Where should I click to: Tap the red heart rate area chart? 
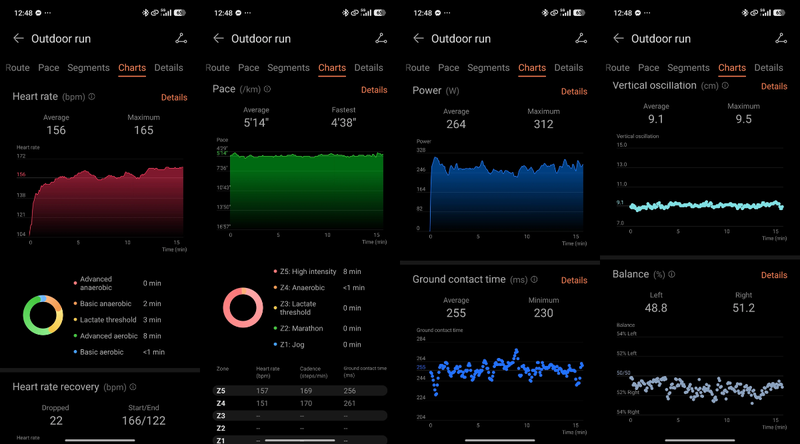tap(106, 202)
